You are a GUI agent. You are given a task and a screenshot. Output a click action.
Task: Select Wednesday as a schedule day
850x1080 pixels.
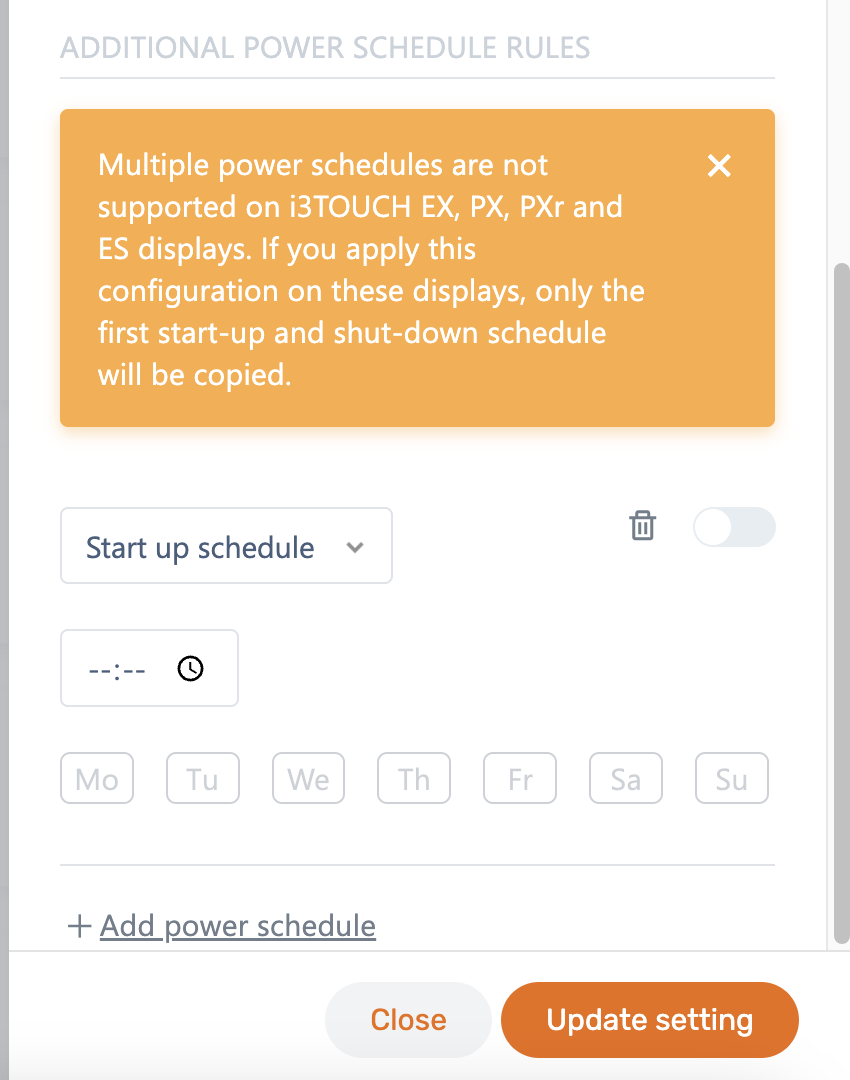tap(308, 779)
